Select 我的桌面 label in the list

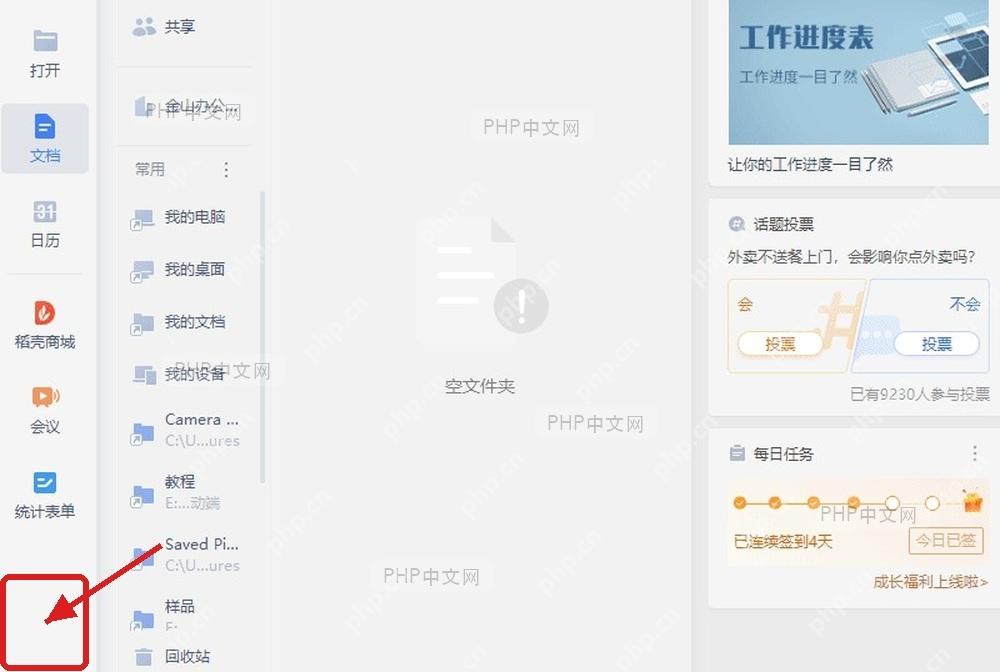195,269
